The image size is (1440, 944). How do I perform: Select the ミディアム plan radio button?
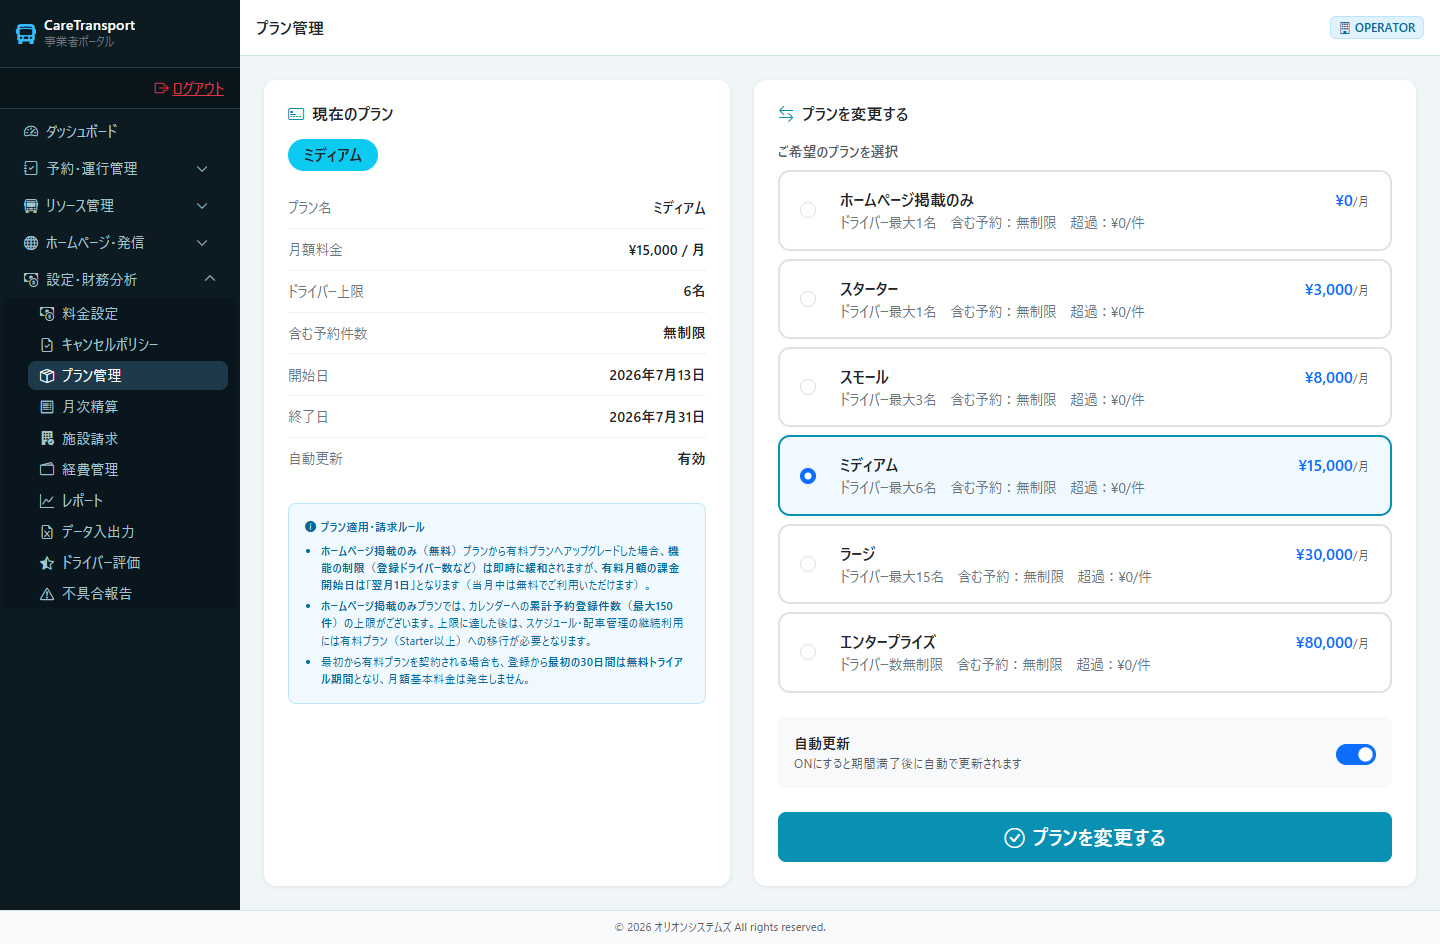(x=808, y=476)
